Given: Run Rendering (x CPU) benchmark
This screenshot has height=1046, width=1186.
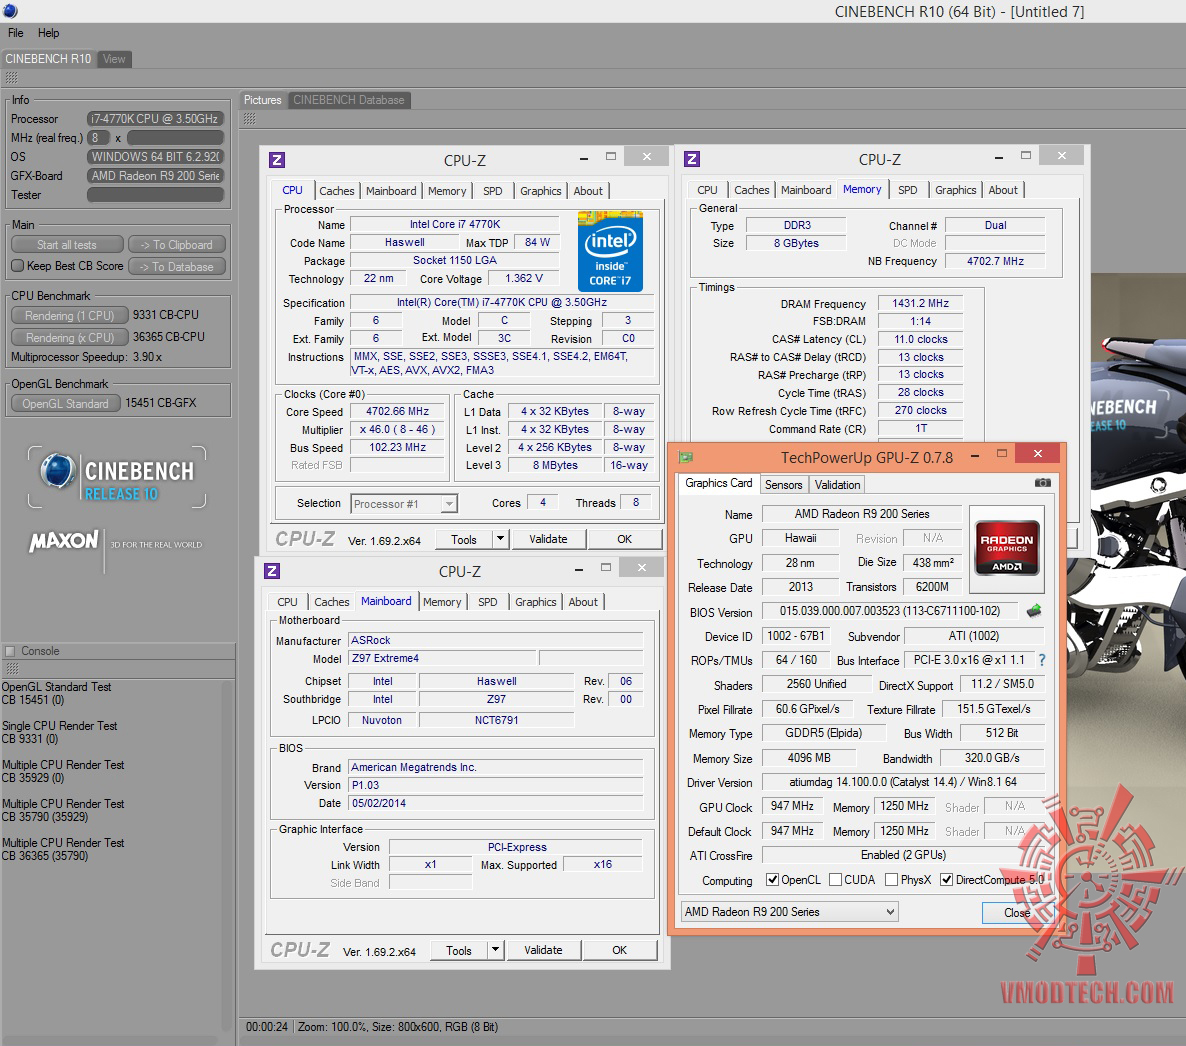Looking at the screenshot, I should tap(70, 337).
